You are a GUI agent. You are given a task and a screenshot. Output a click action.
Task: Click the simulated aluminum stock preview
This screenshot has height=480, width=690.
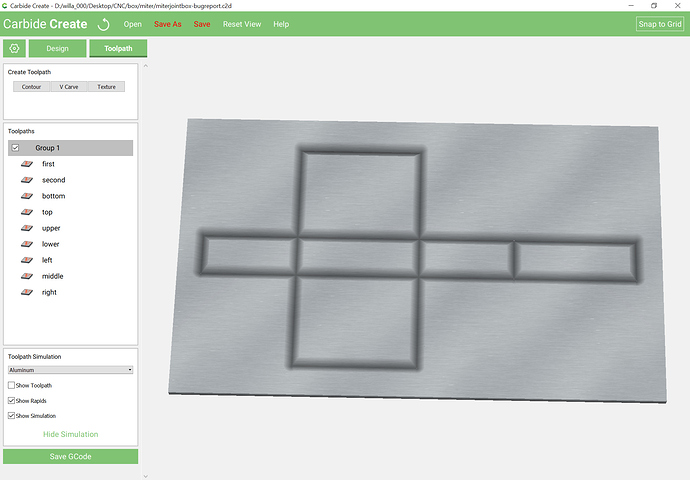[417, 260]
